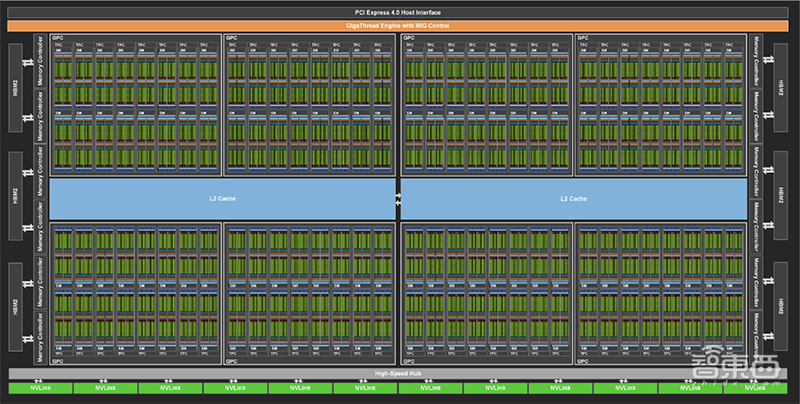This screenshot has width=800, height=404.
Task: Select the second NVLink block from the left
Action: (x=105, y=388)
